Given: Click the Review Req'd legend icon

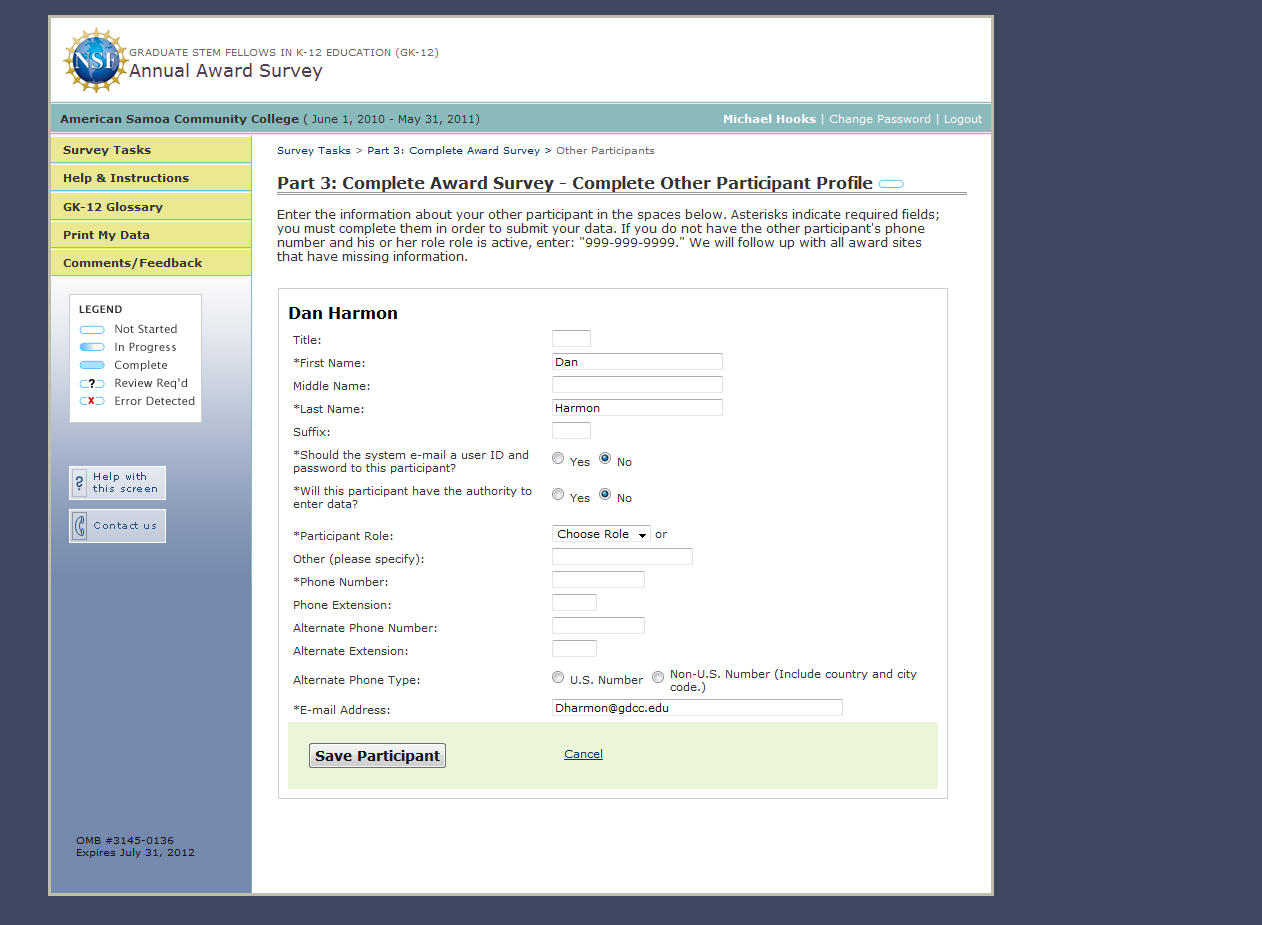Looking at the screenshot, I should click(x=92, y=383).
